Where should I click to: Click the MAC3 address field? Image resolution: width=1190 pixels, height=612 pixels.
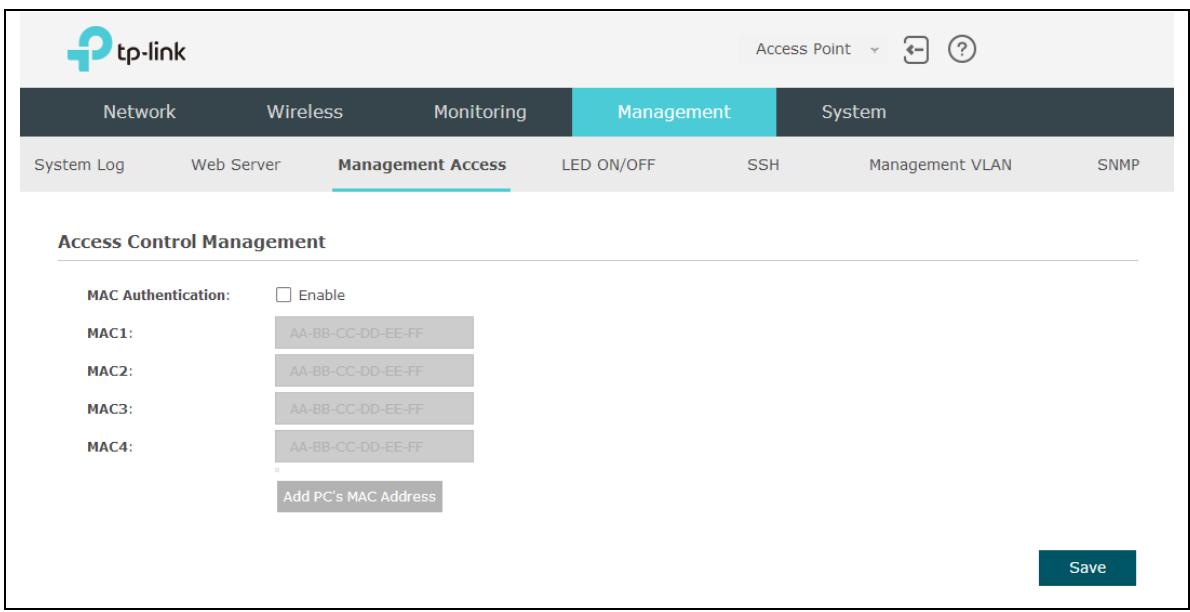click(x=374, y=409)
